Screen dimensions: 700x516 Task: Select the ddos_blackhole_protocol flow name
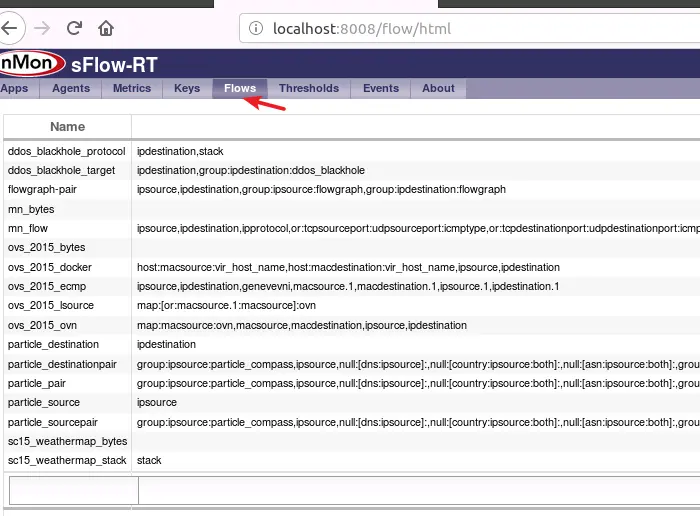[x=67, y=151]
